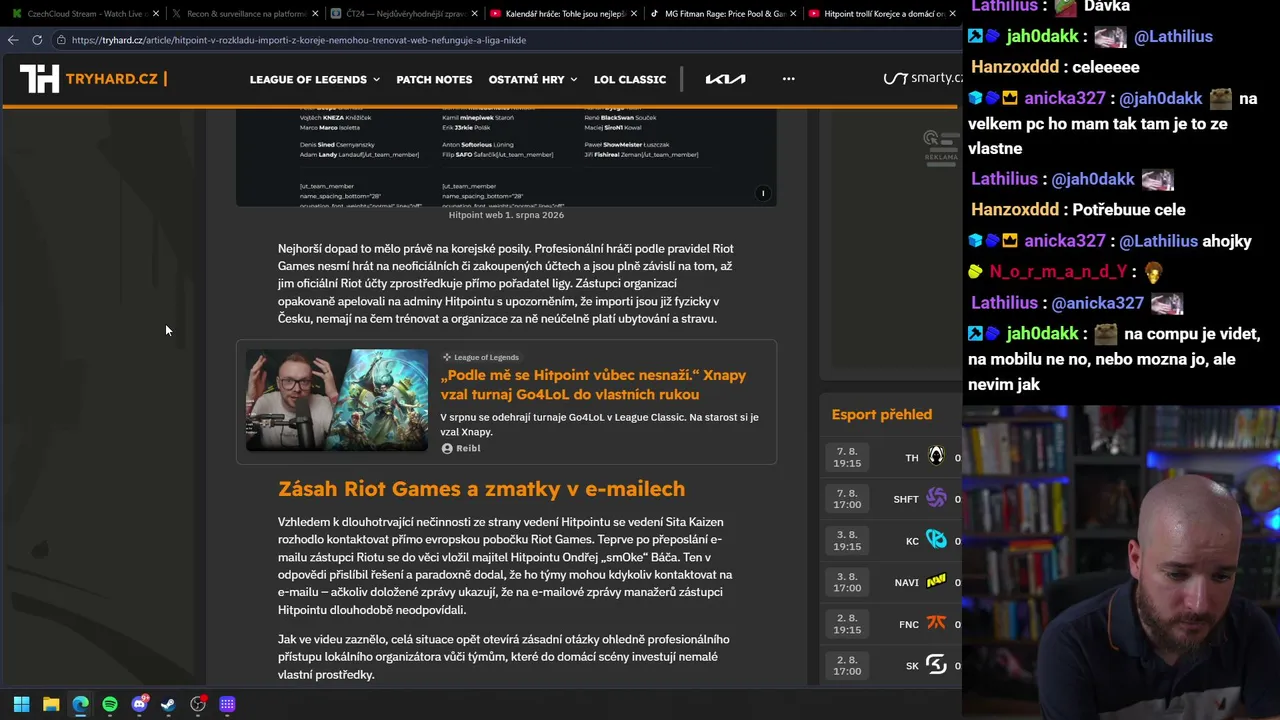
Task: Close the ČT24 tab
Action: pos(474,14)
